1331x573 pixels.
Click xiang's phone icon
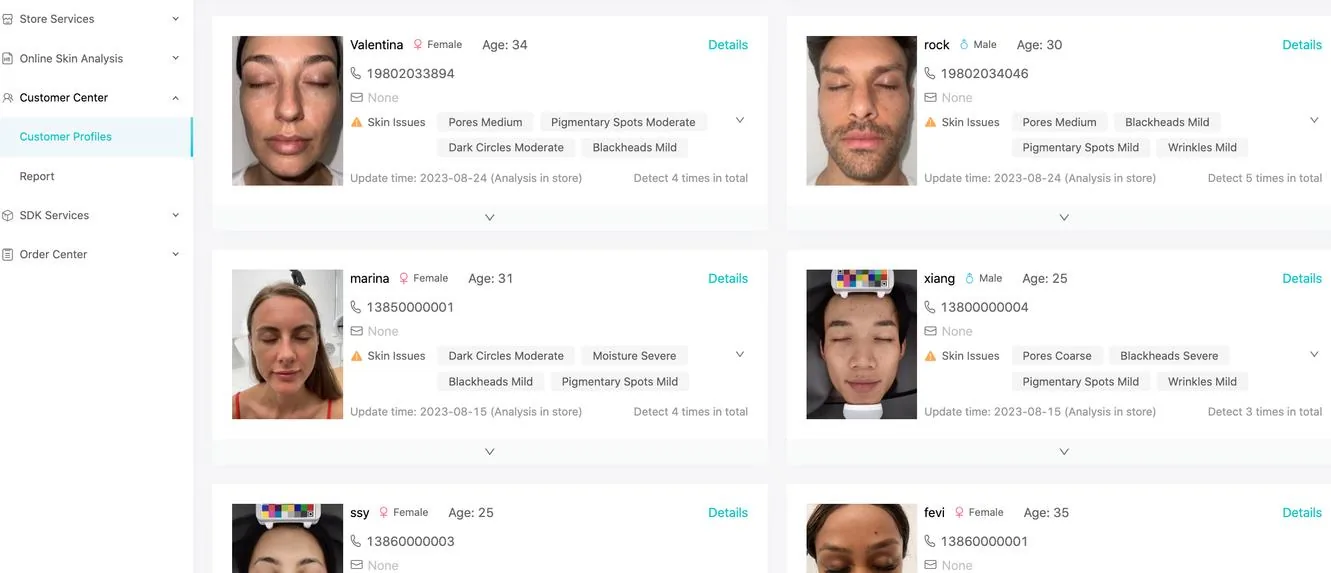coord(930,307)
